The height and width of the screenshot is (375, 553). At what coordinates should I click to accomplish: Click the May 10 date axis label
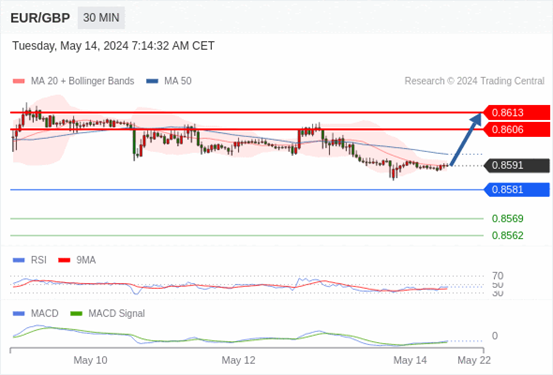tap(90, 360)
